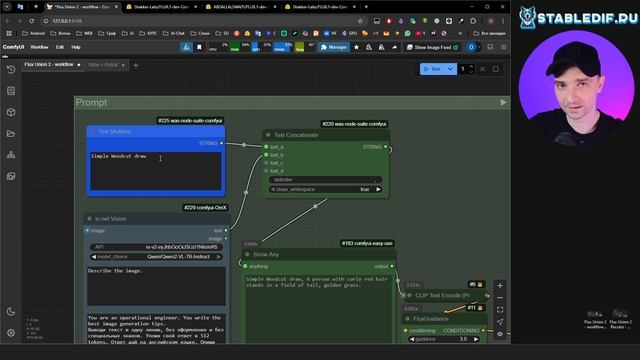Open the hamburger menu at top right
This screenshot has height=360, width=640.
(x=503, y=47)
